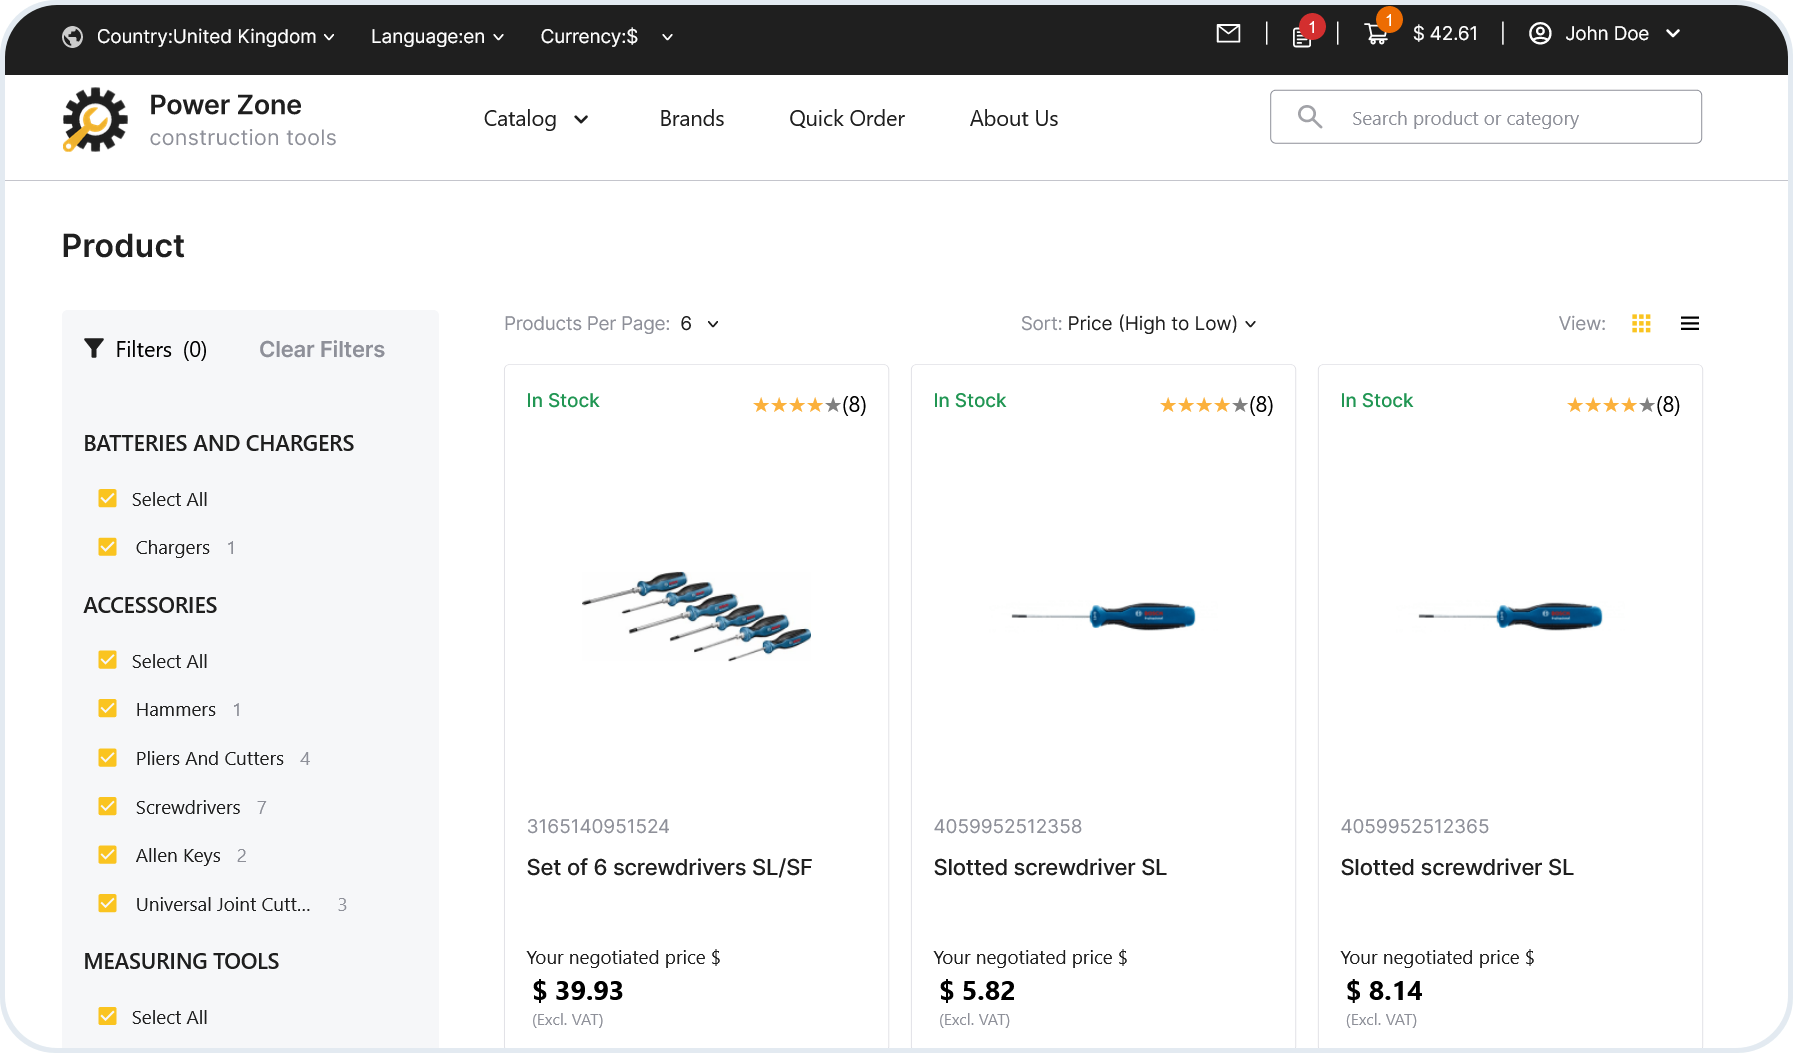
Task: Switch to list view icon
Action: (x=1690, y=324)
